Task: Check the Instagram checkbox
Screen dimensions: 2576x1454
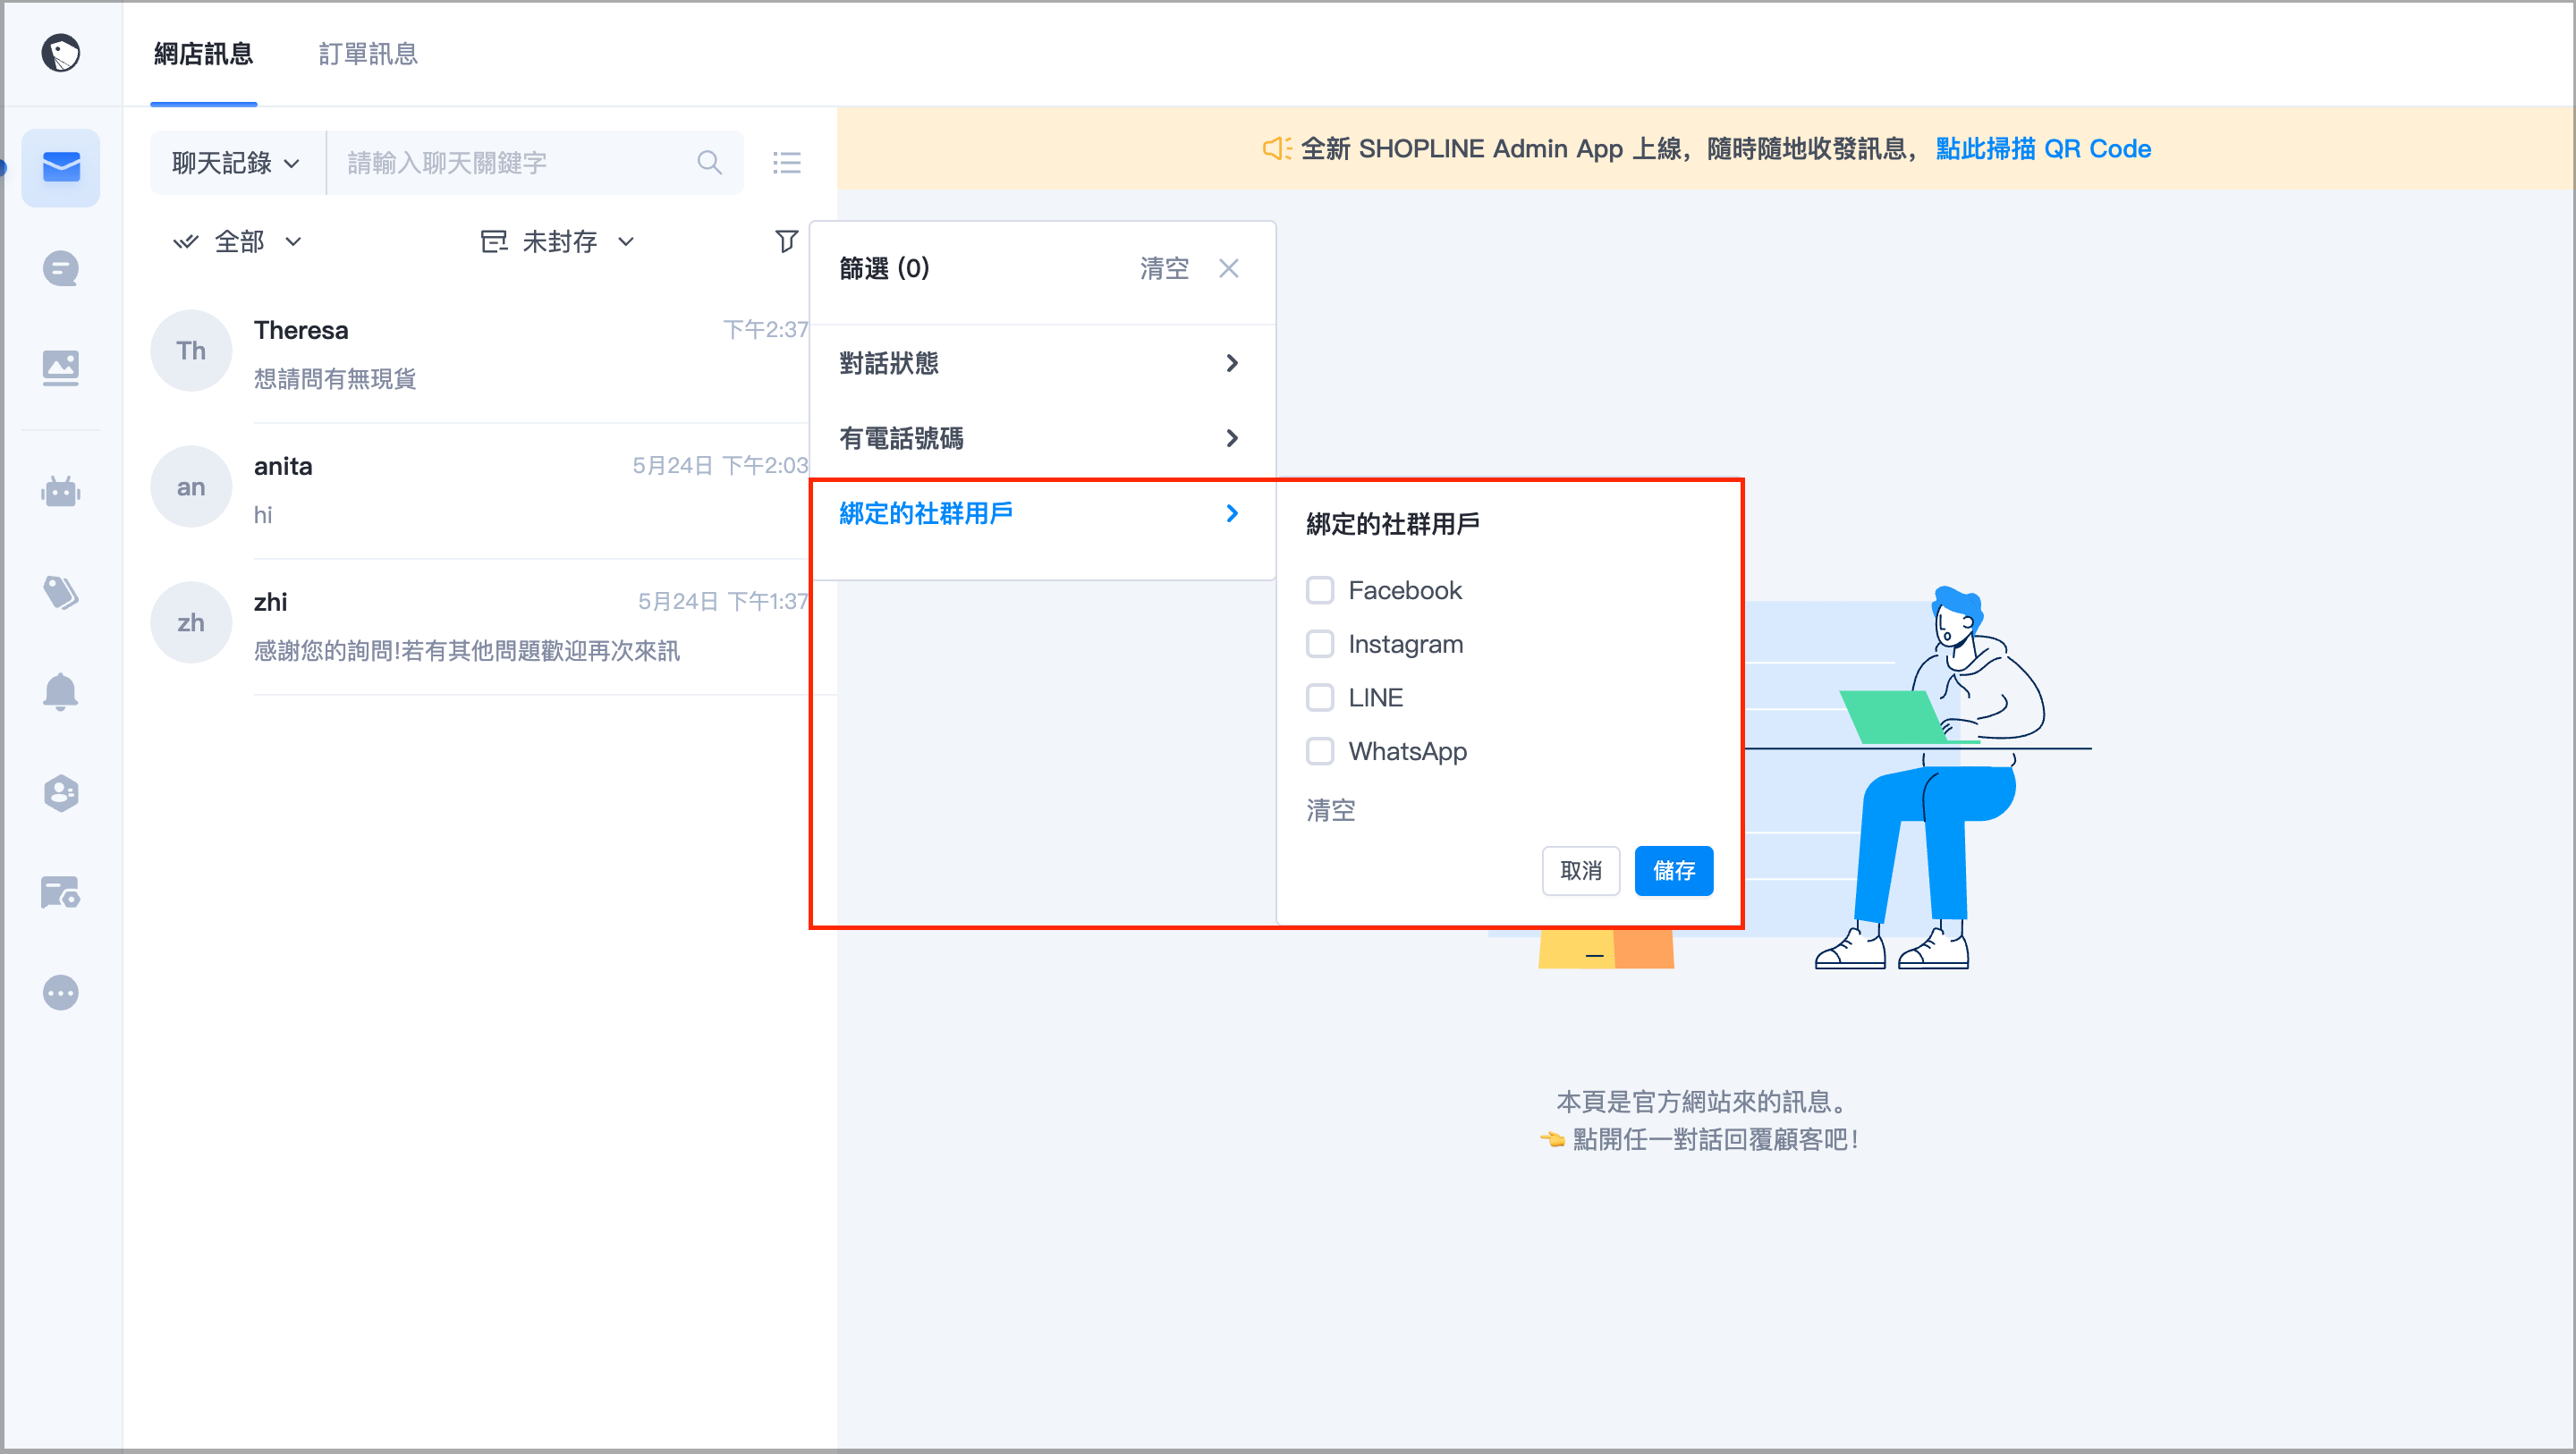Action: 1320,644
